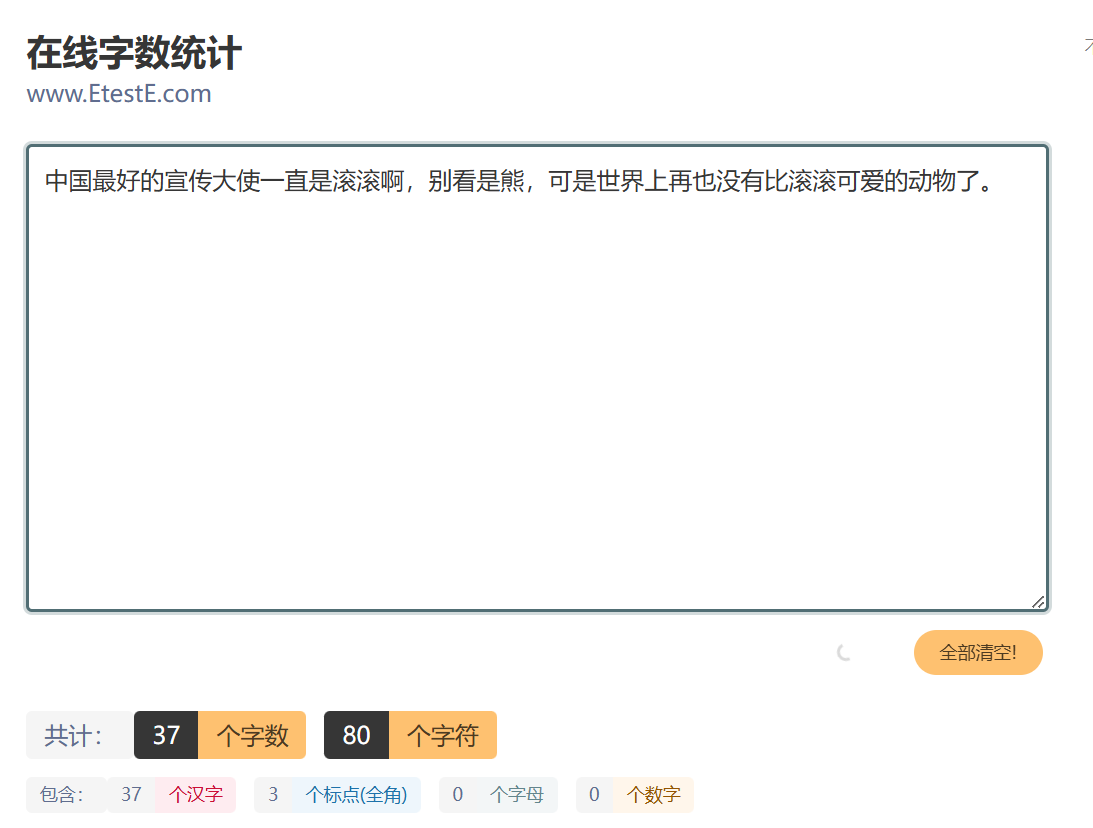Image resolution: width=1093 pixels, height=828 pixels.
Task: Click the loading spinner beside the clear button
Action: point(844,652)
